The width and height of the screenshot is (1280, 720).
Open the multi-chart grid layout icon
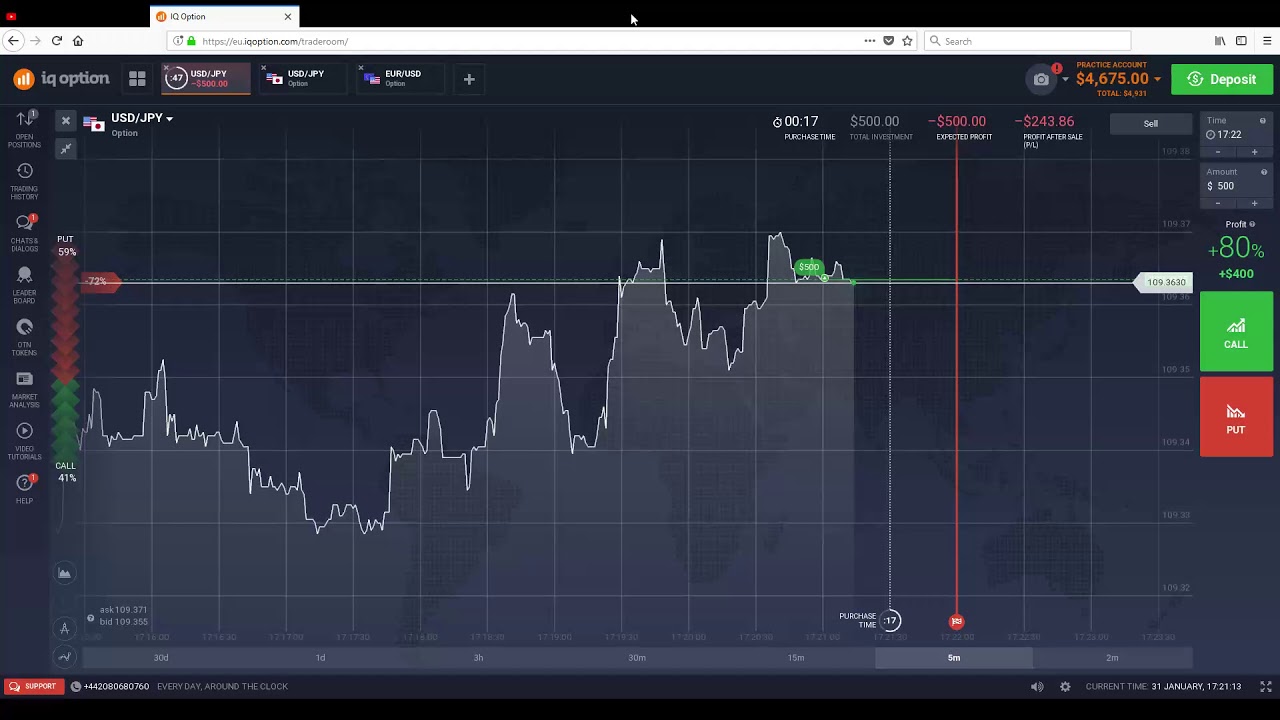click(137, 79)
